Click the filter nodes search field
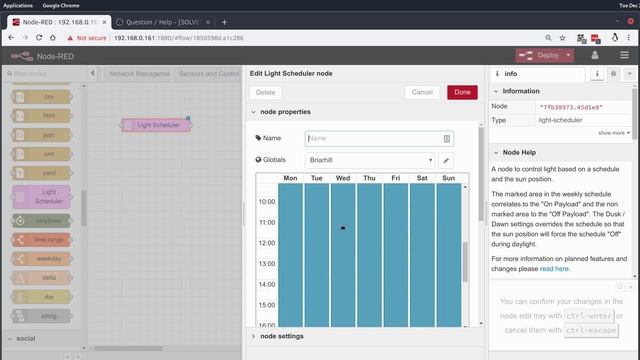 click(x=45, y=74)
